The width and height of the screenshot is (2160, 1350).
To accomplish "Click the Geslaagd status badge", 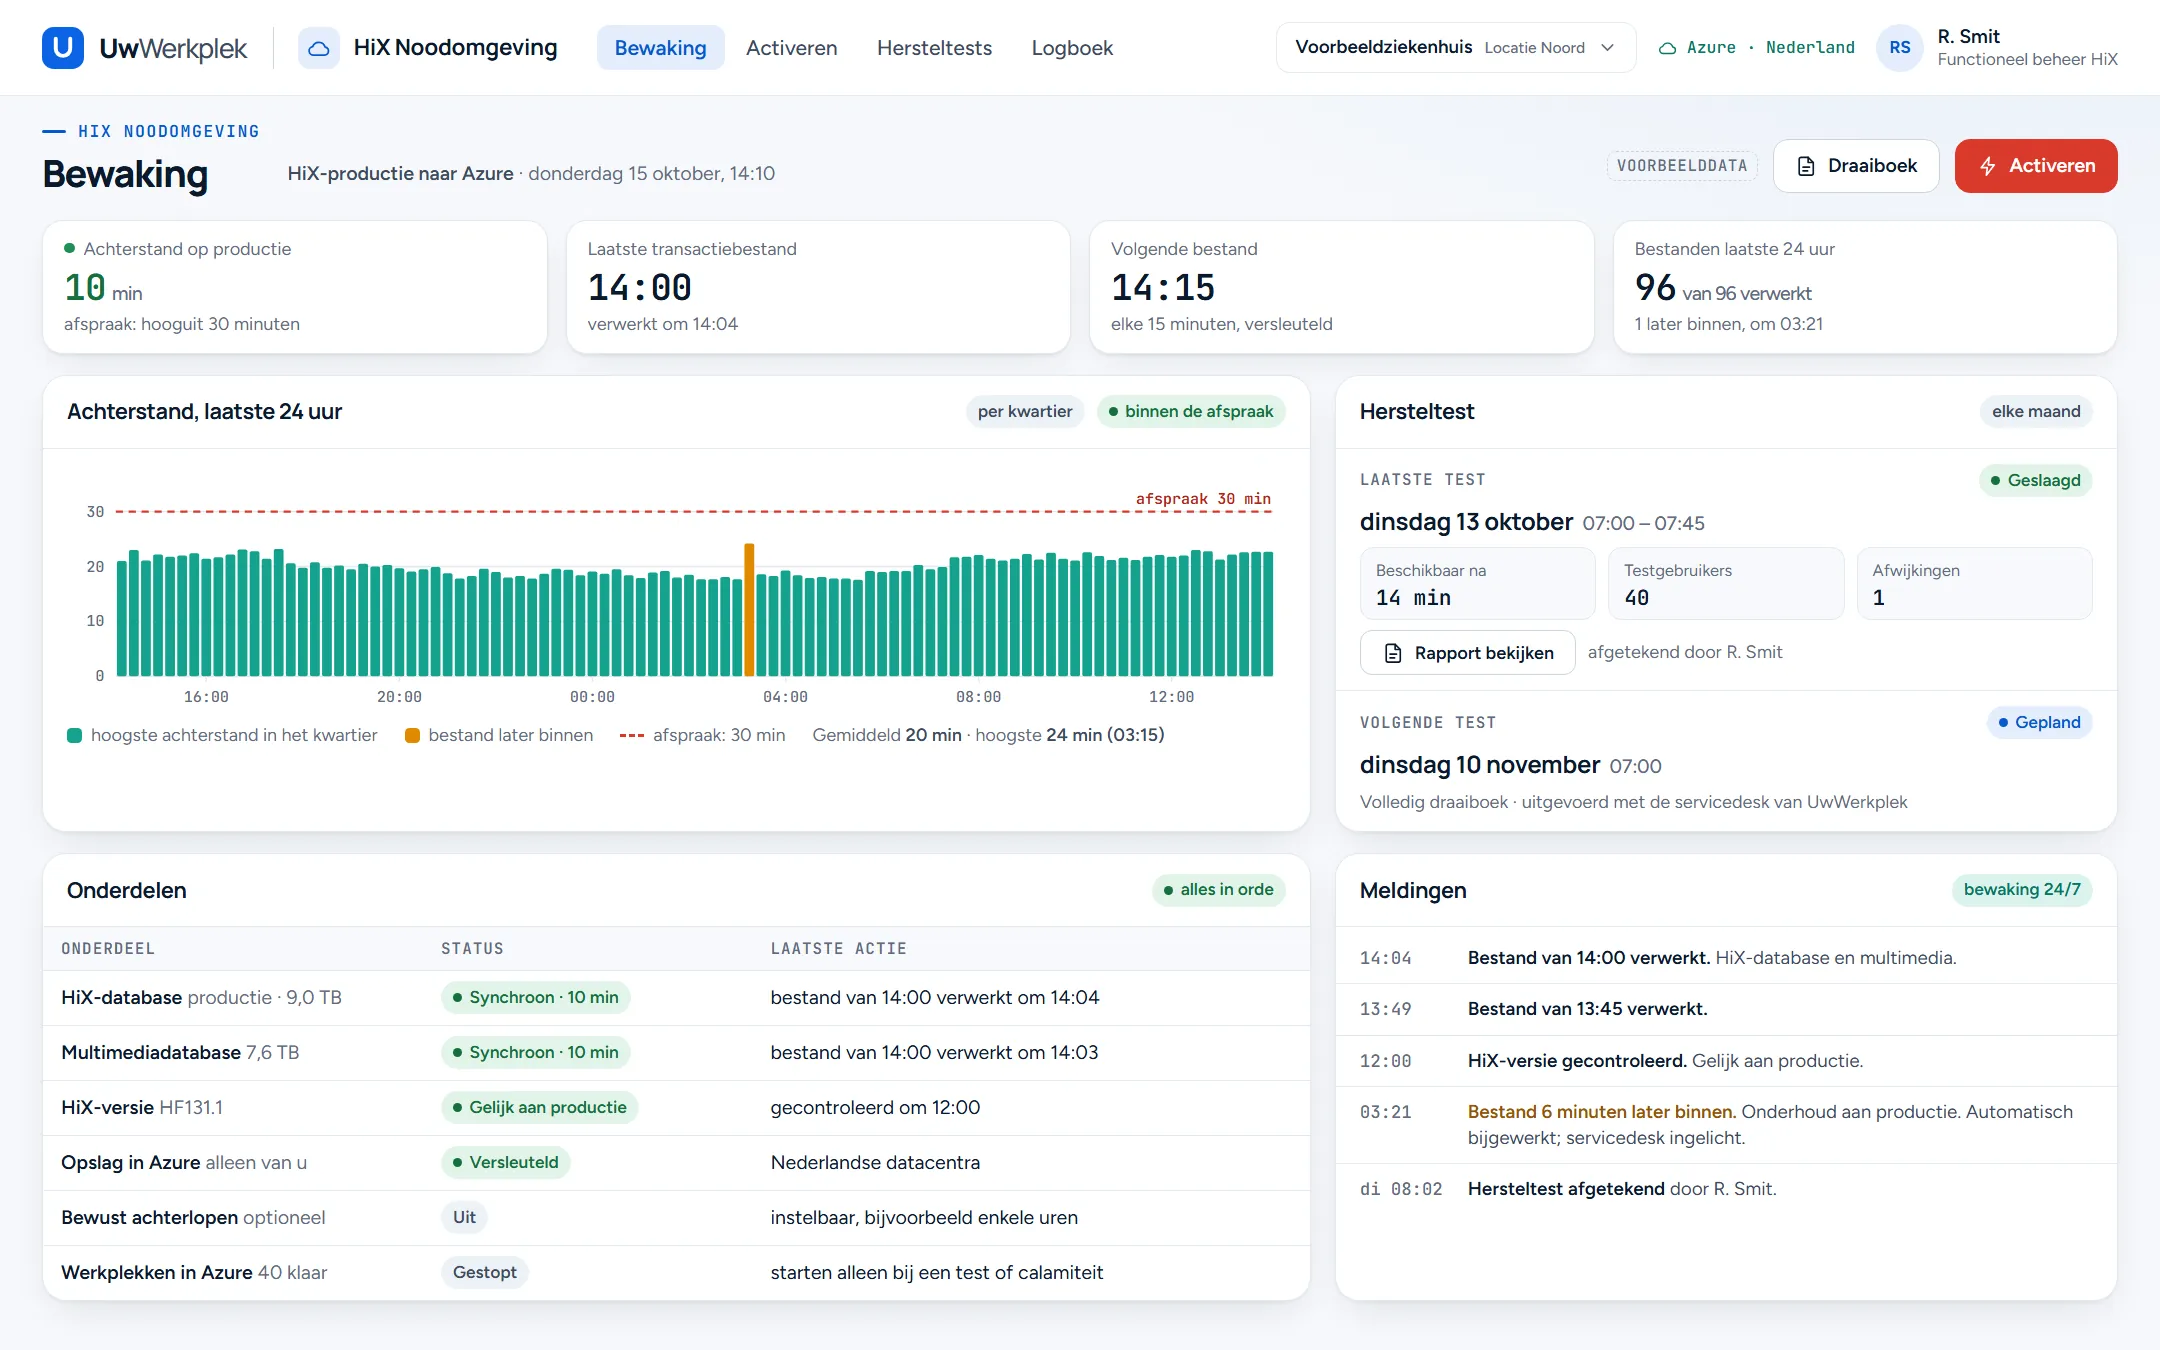I will (2035, 481).
